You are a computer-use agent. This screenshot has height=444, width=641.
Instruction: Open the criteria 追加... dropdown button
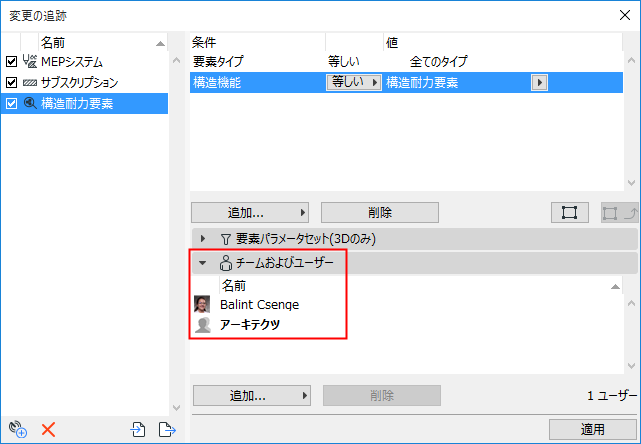tap(250, 213)
